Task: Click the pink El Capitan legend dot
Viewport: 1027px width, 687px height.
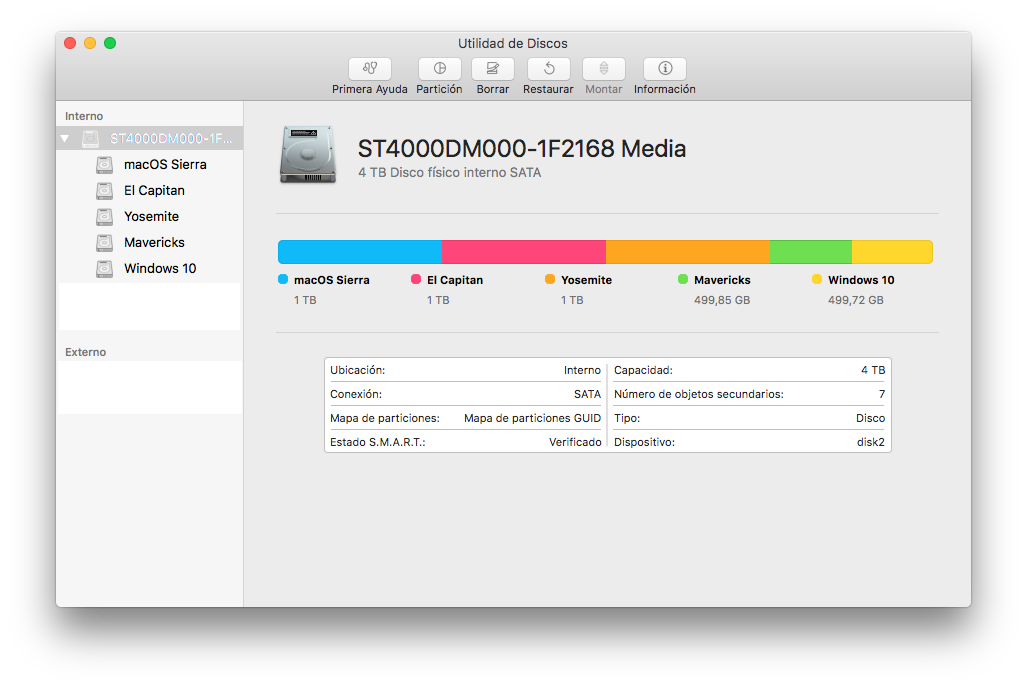Action: tap(416, 279)
